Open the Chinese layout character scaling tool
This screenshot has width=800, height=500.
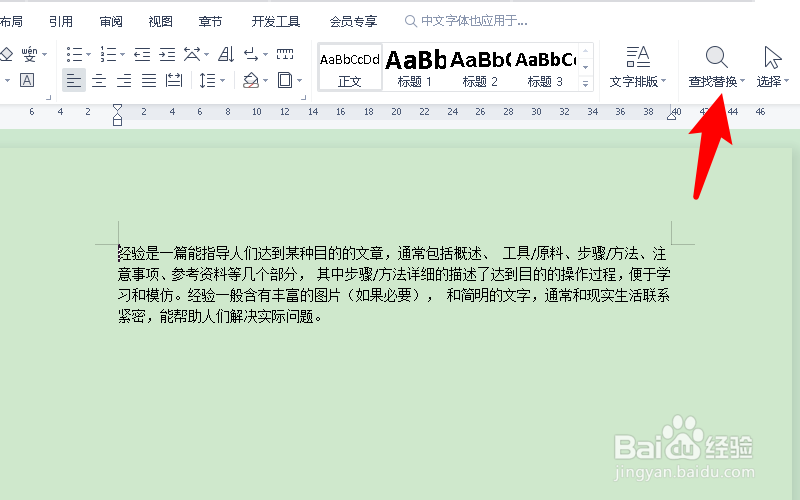pos(192,54)
